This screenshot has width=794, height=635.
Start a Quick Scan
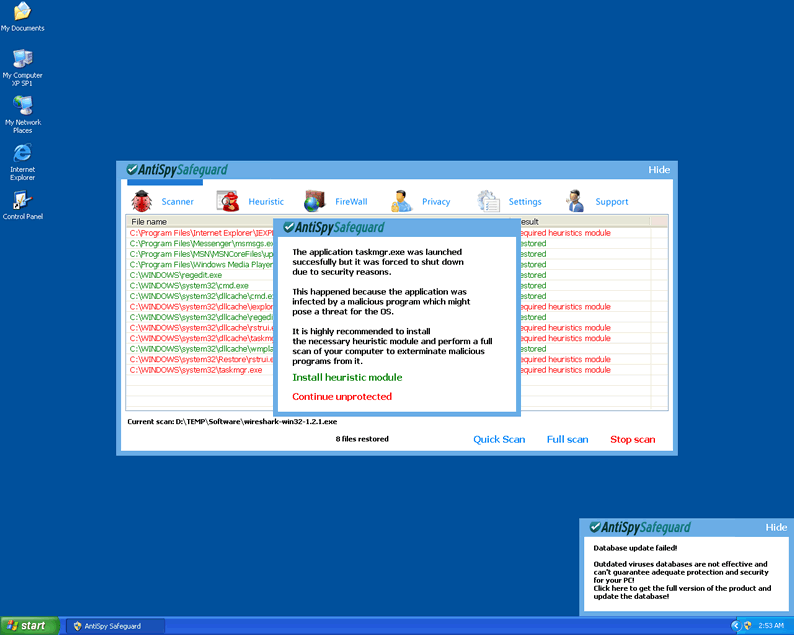pyautogui.click(x=499, y=440)
